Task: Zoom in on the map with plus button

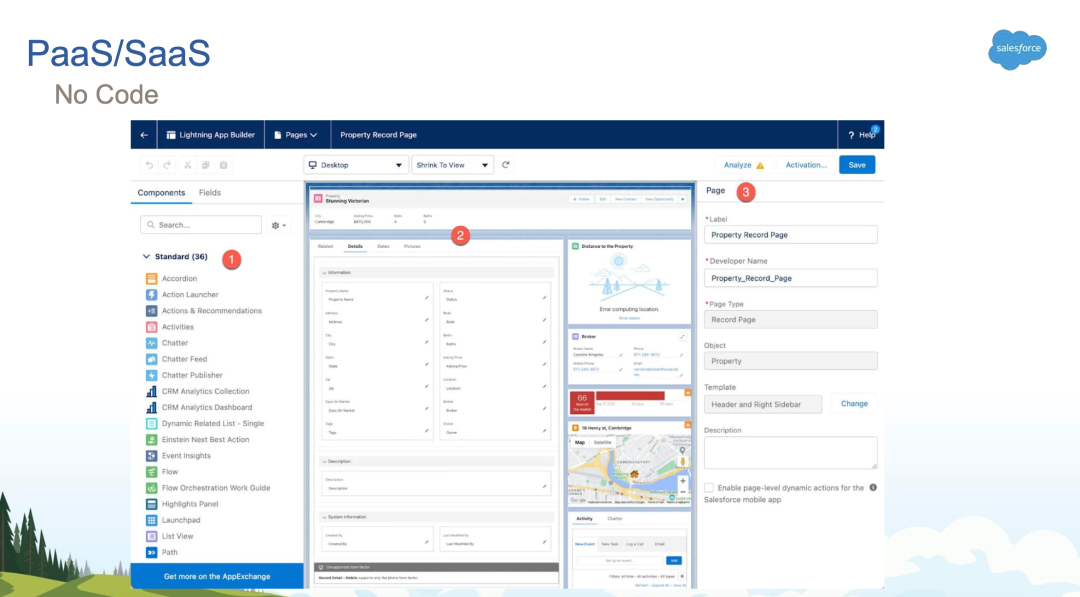Action: pos(683,481)
